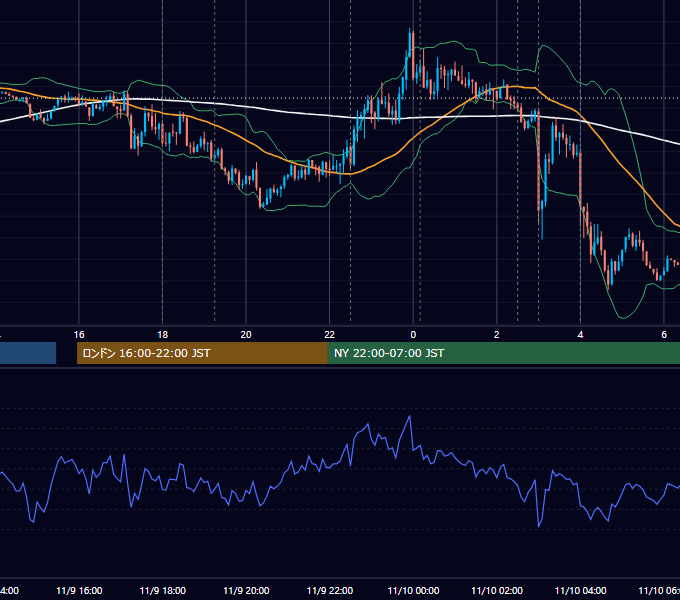Click the 11/9 22:00 date label

330,590
